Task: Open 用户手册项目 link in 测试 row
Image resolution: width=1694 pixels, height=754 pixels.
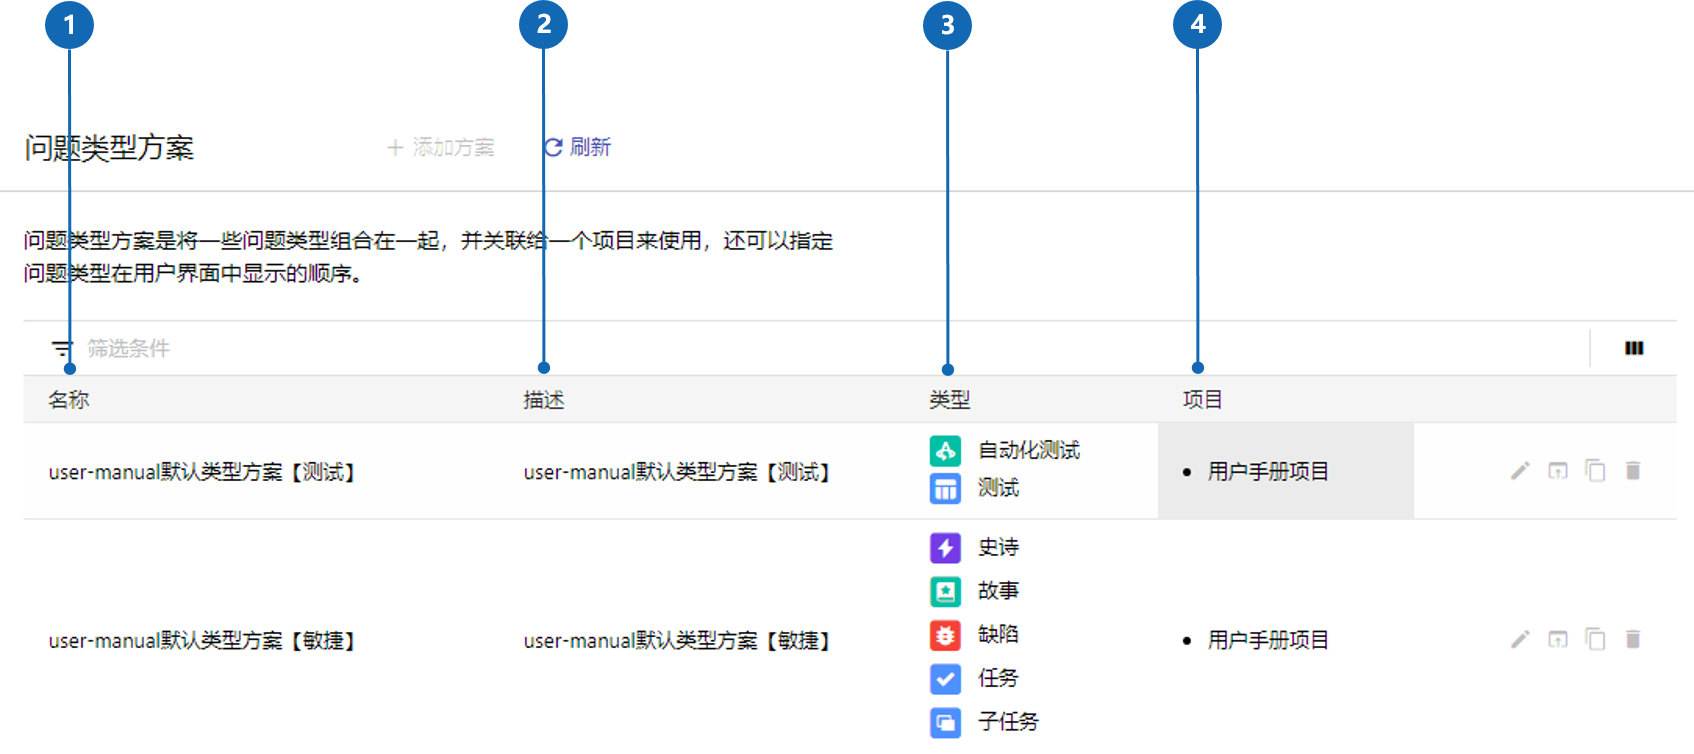Action: click(x=1268, y=472)
